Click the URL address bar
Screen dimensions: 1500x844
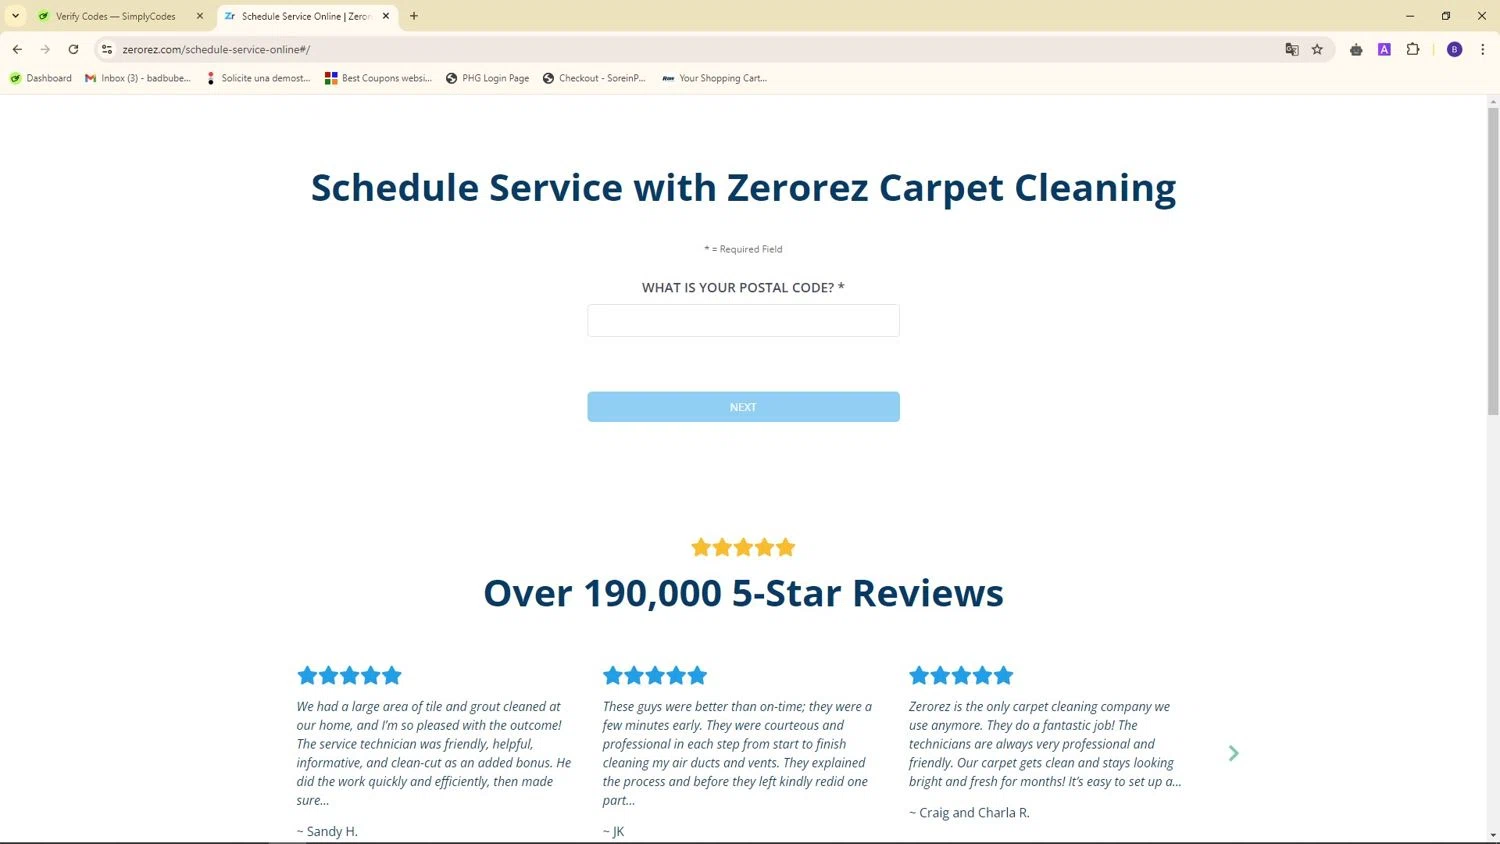pos(690,49)
